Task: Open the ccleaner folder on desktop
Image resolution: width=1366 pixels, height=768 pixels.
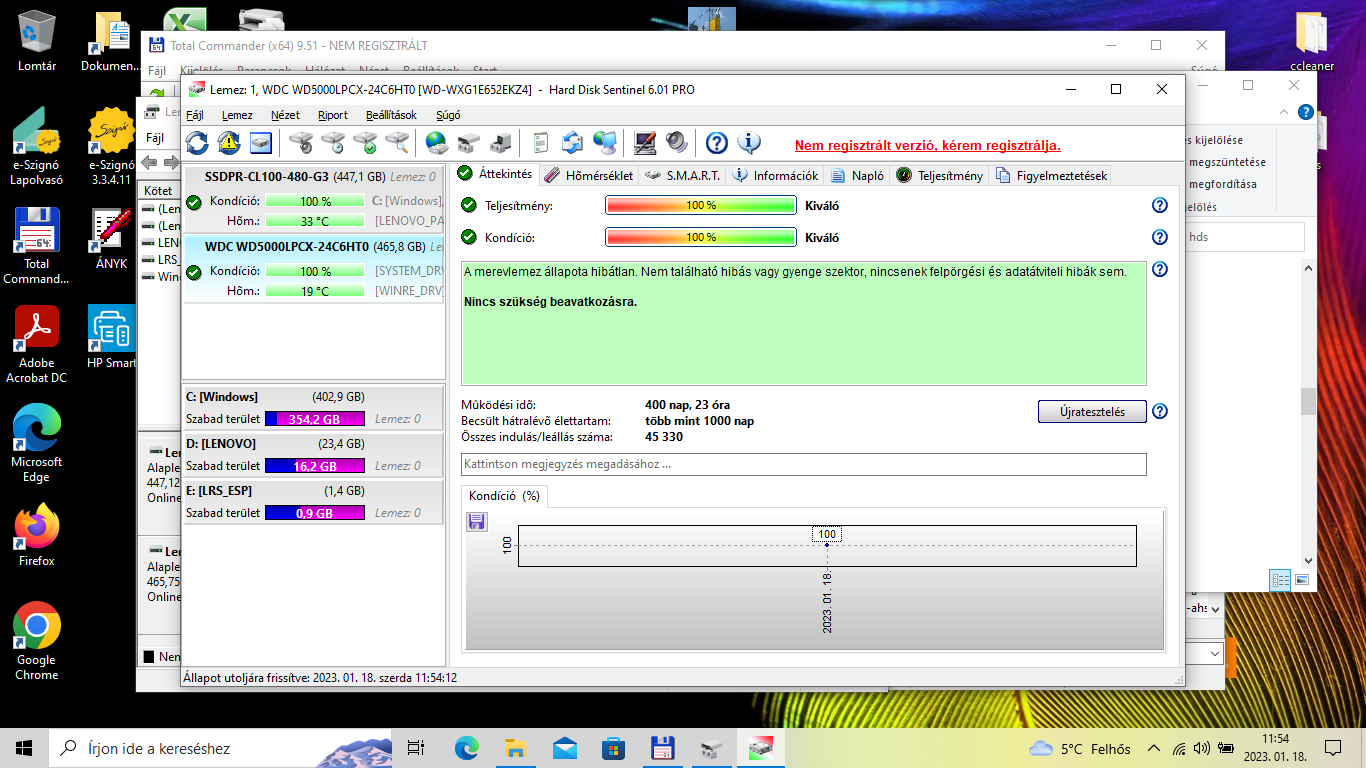Action: click(1312, 41)
